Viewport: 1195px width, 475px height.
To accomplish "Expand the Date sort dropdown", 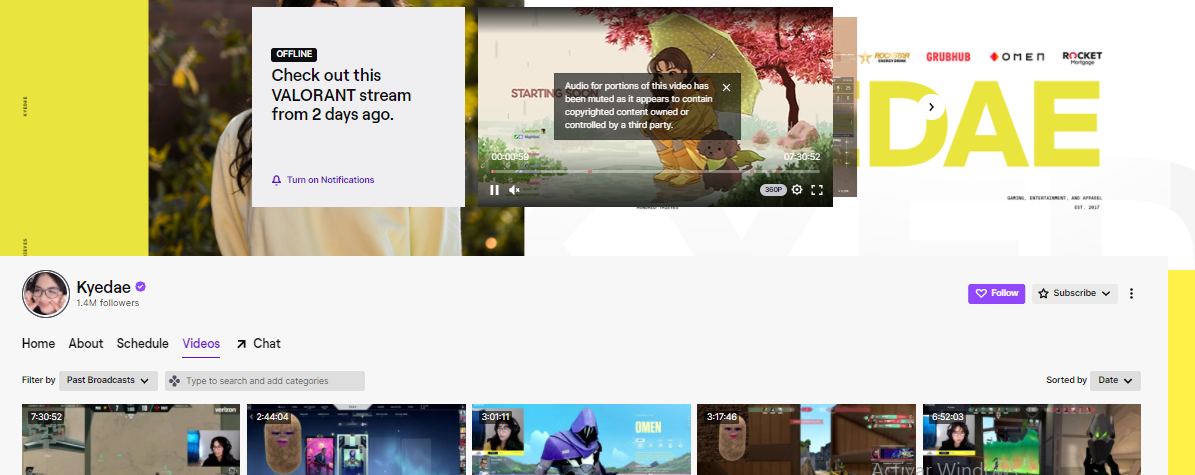I will click(x=1115, y=380).
